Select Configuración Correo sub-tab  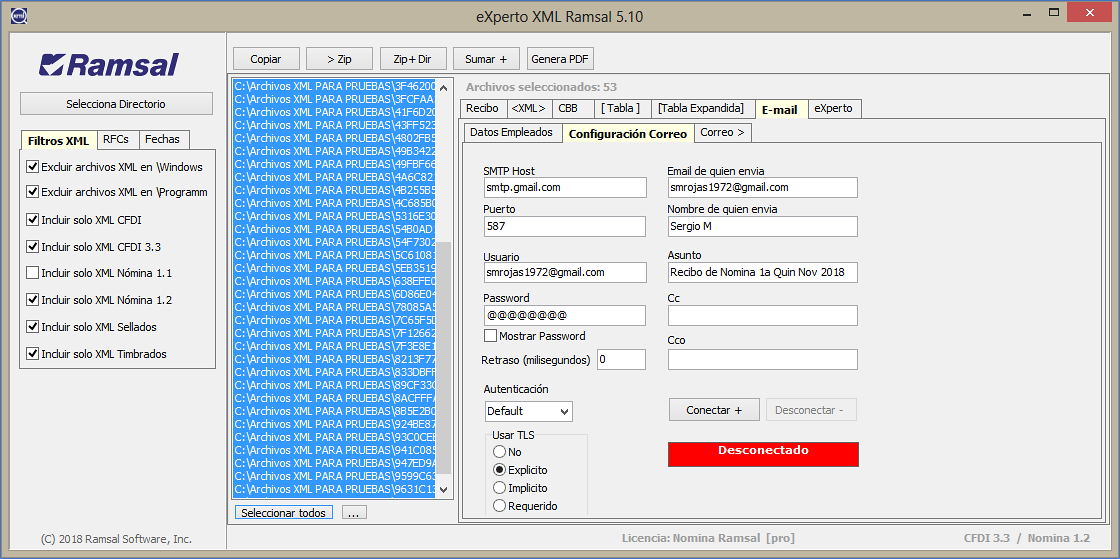(628, 134)
